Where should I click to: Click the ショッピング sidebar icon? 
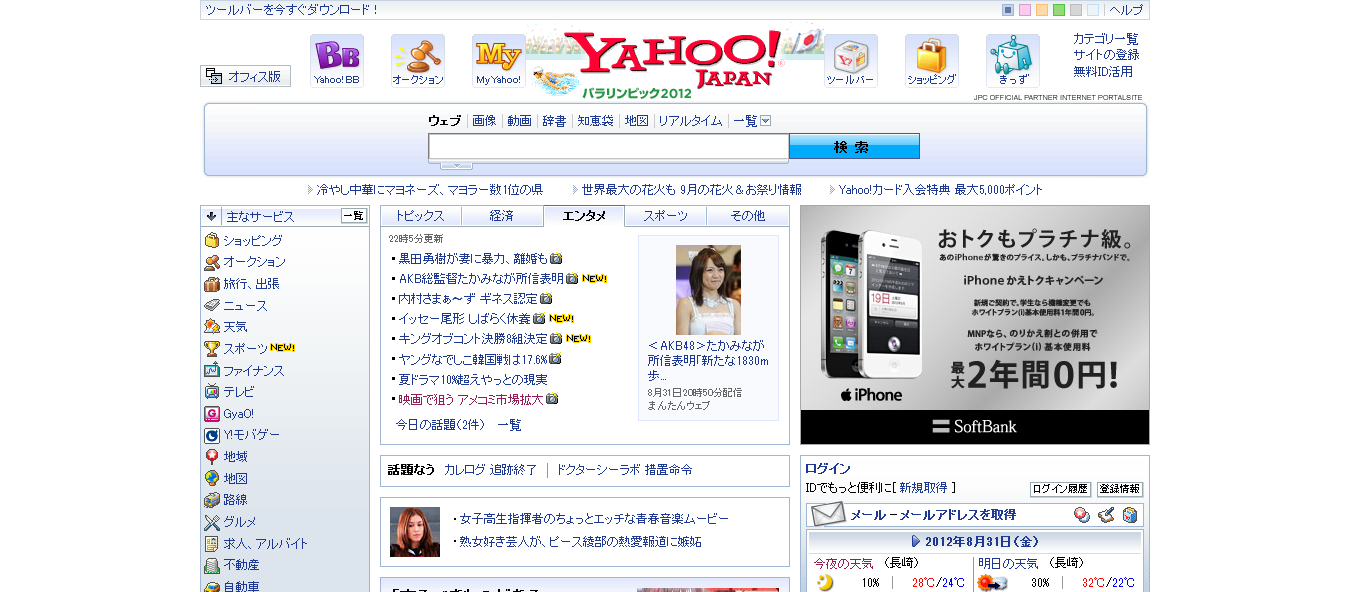212,240
